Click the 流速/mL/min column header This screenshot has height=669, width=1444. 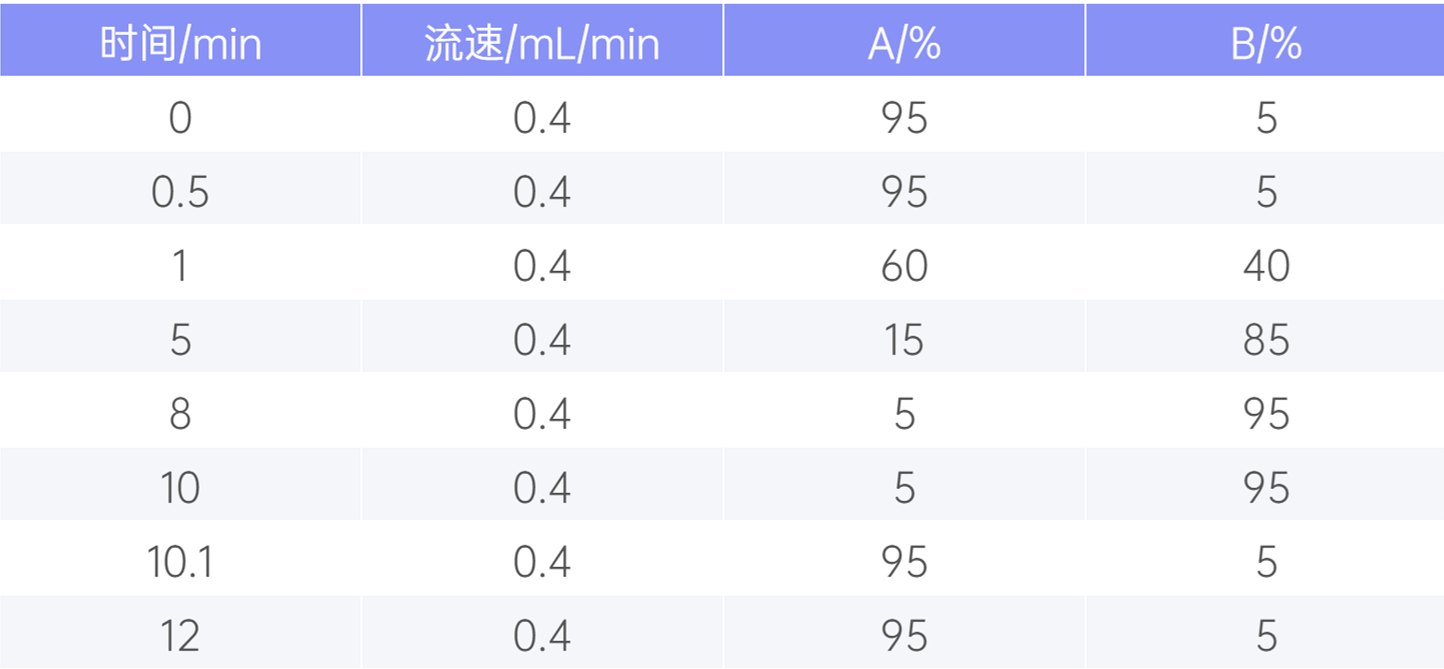click(x=542, y=44)
